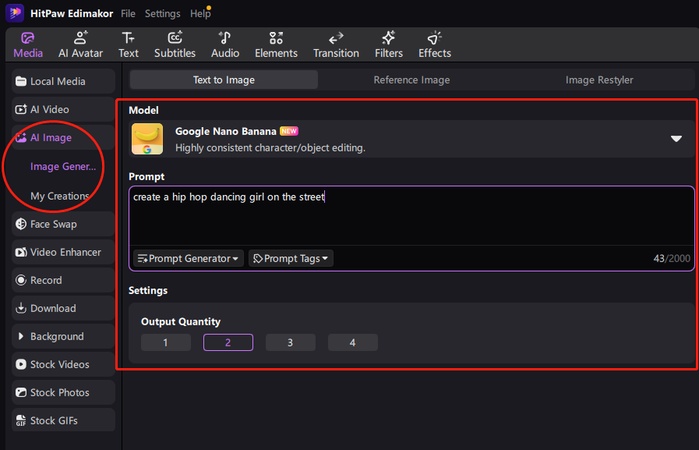
Task: Click the model description text
Action: point(270,148)
